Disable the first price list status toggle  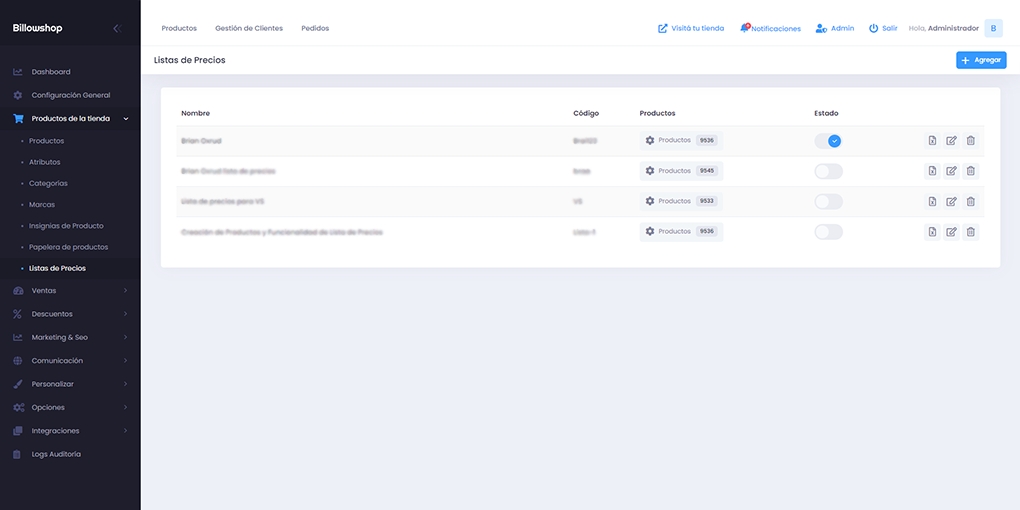click(828, 141)
